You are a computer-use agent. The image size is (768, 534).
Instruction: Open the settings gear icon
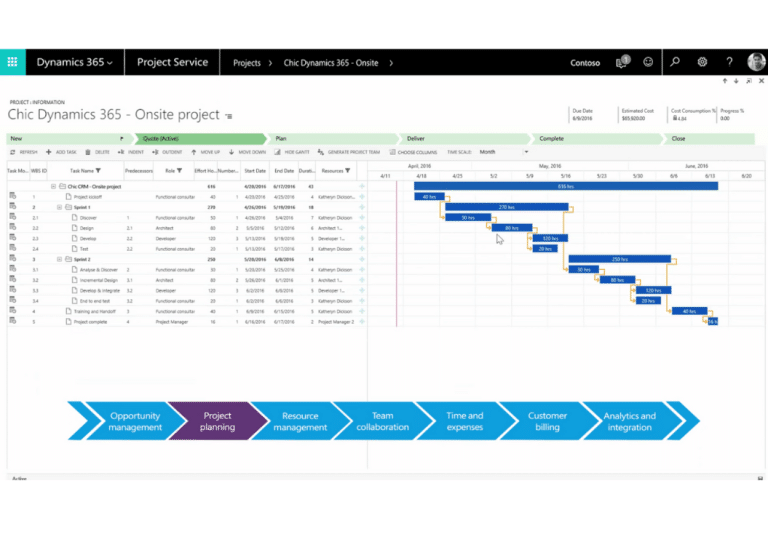point(702,62)
